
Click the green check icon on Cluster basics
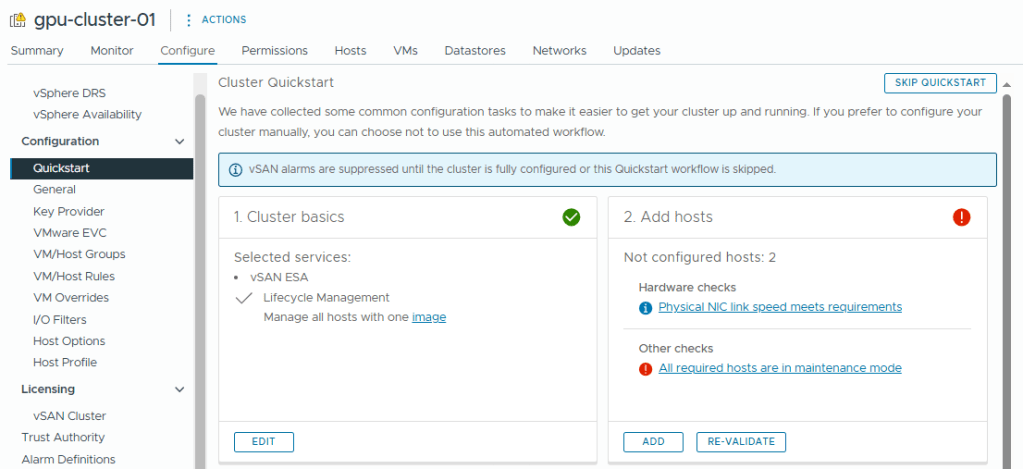coord(571,217)
